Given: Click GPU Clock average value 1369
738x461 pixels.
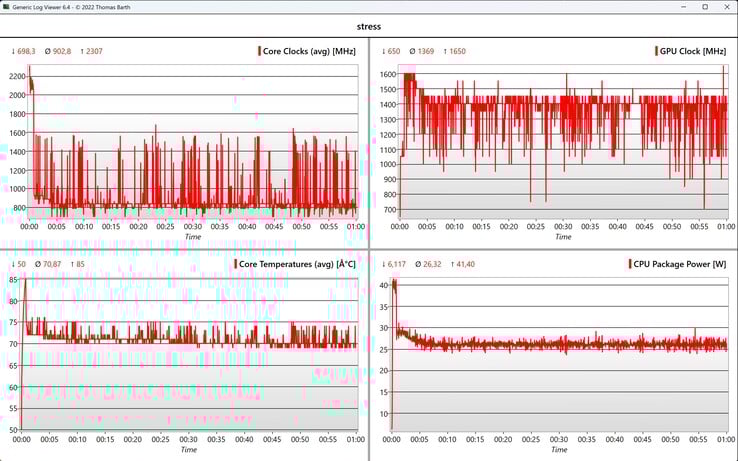Looking at the screenshot, I should [x=425, y=51].
